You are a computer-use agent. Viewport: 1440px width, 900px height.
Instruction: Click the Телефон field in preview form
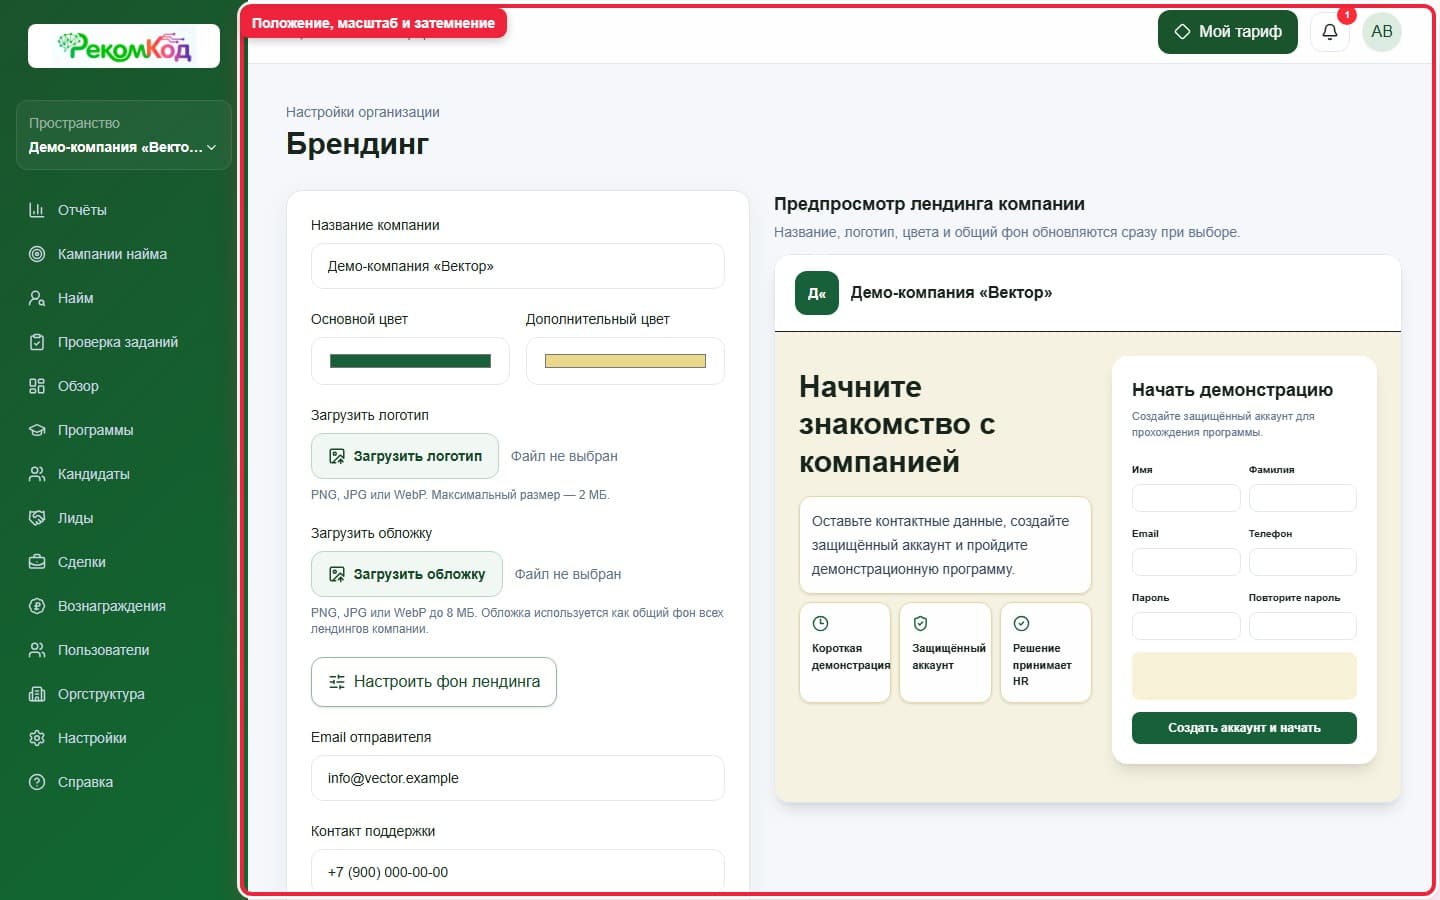click(x=1303, y=562)
